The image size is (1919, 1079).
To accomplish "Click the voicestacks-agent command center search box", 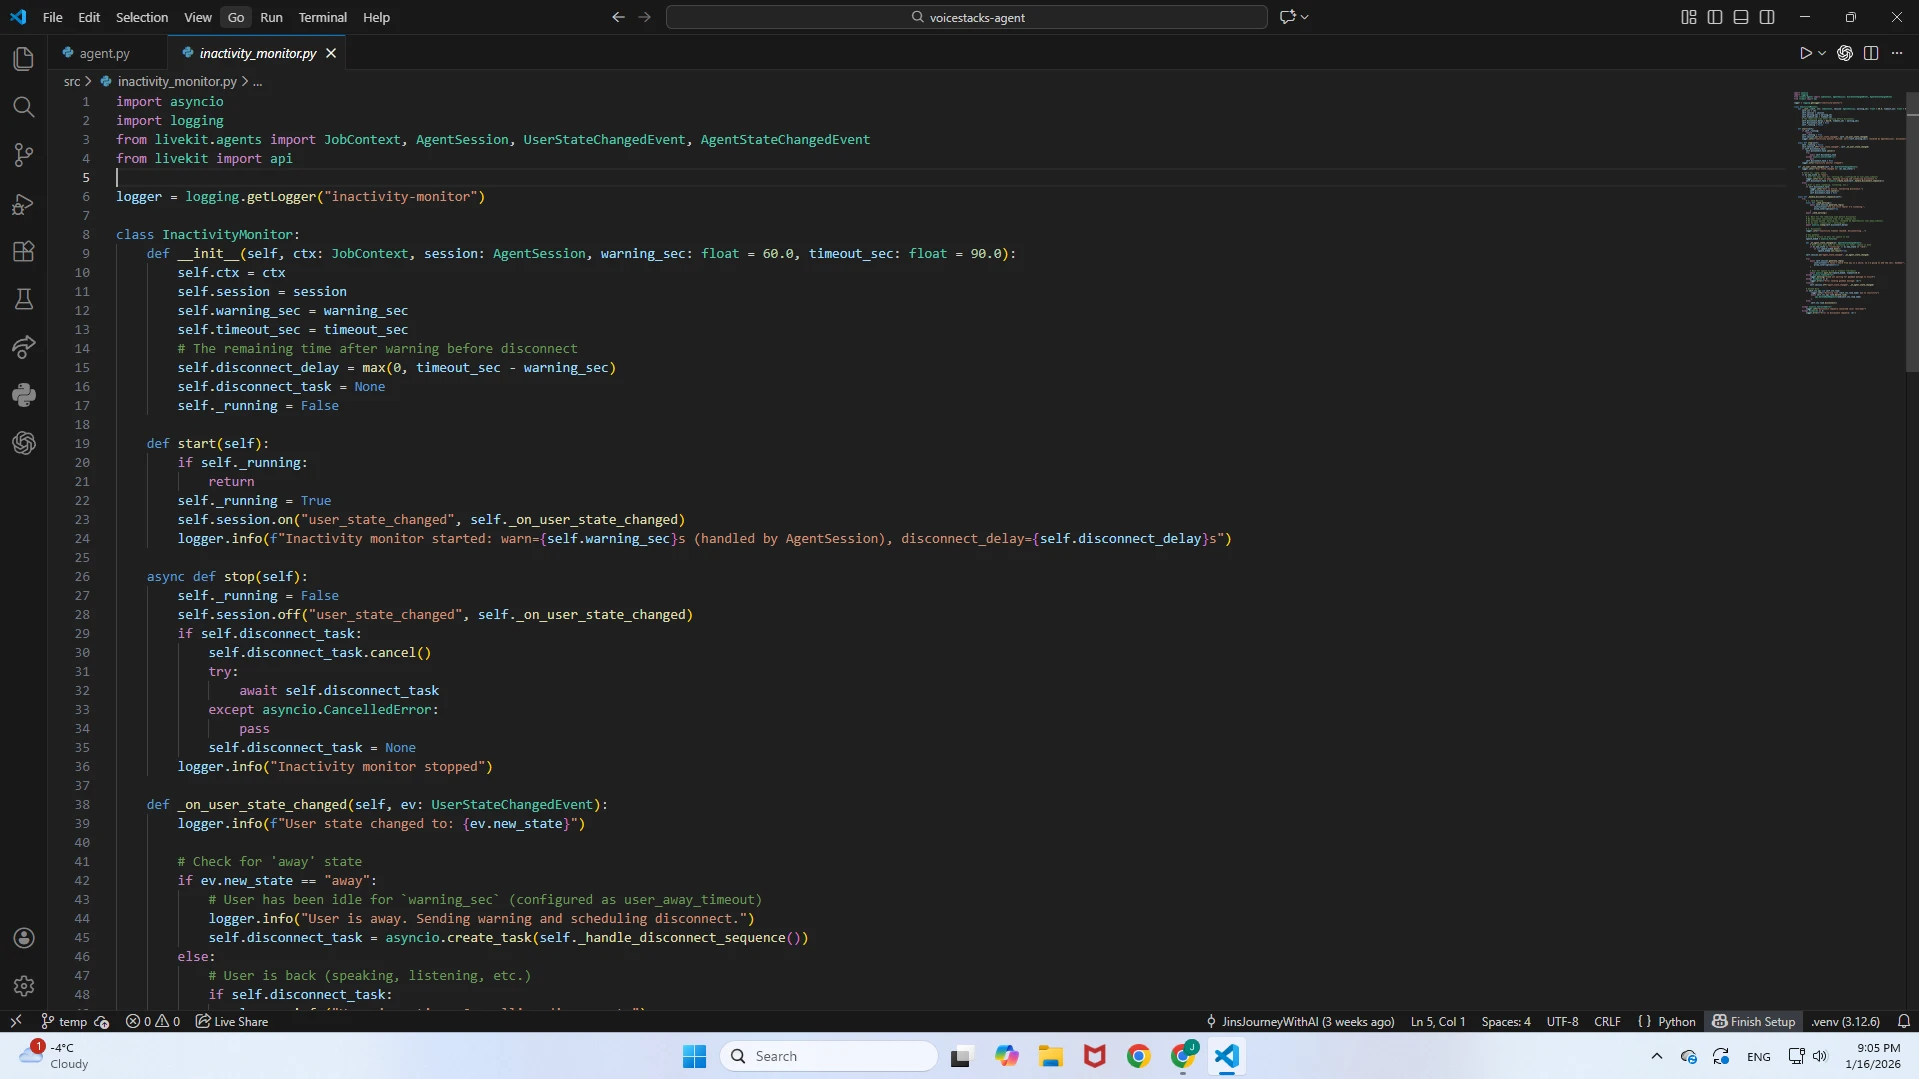I will click(966, 17).
